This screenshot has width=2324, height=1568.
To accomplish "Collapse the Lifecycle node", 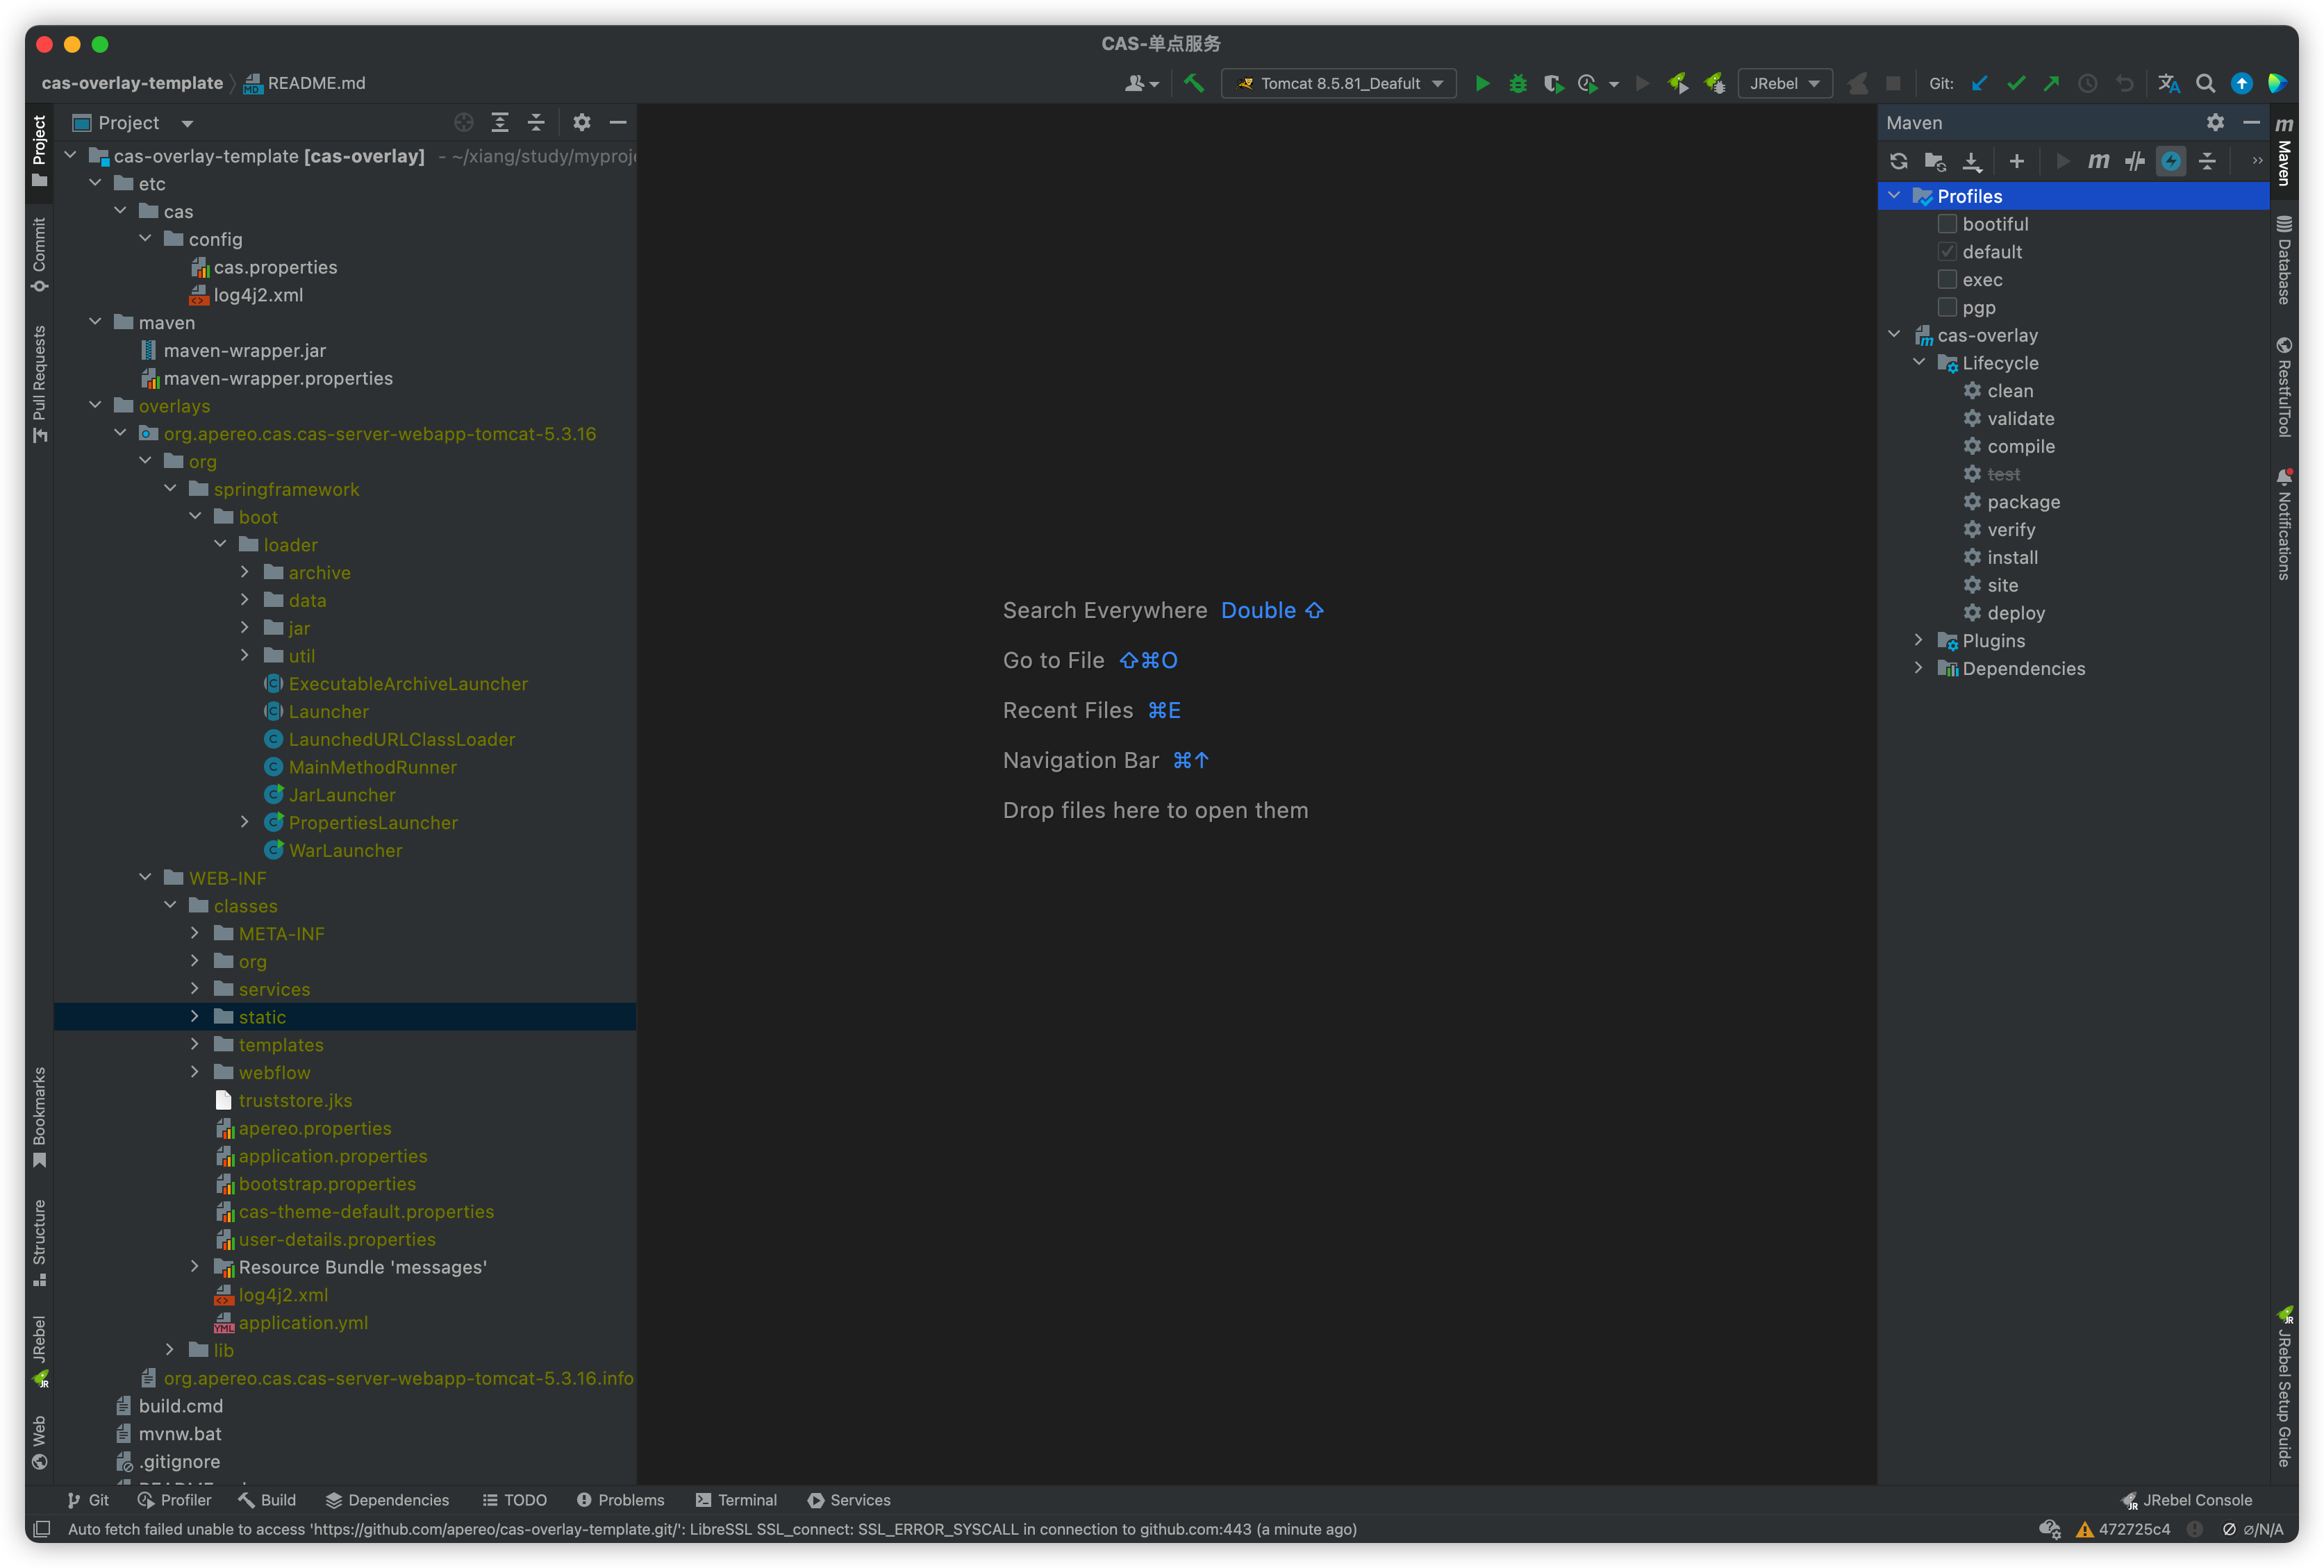I will click(1919, 362).
